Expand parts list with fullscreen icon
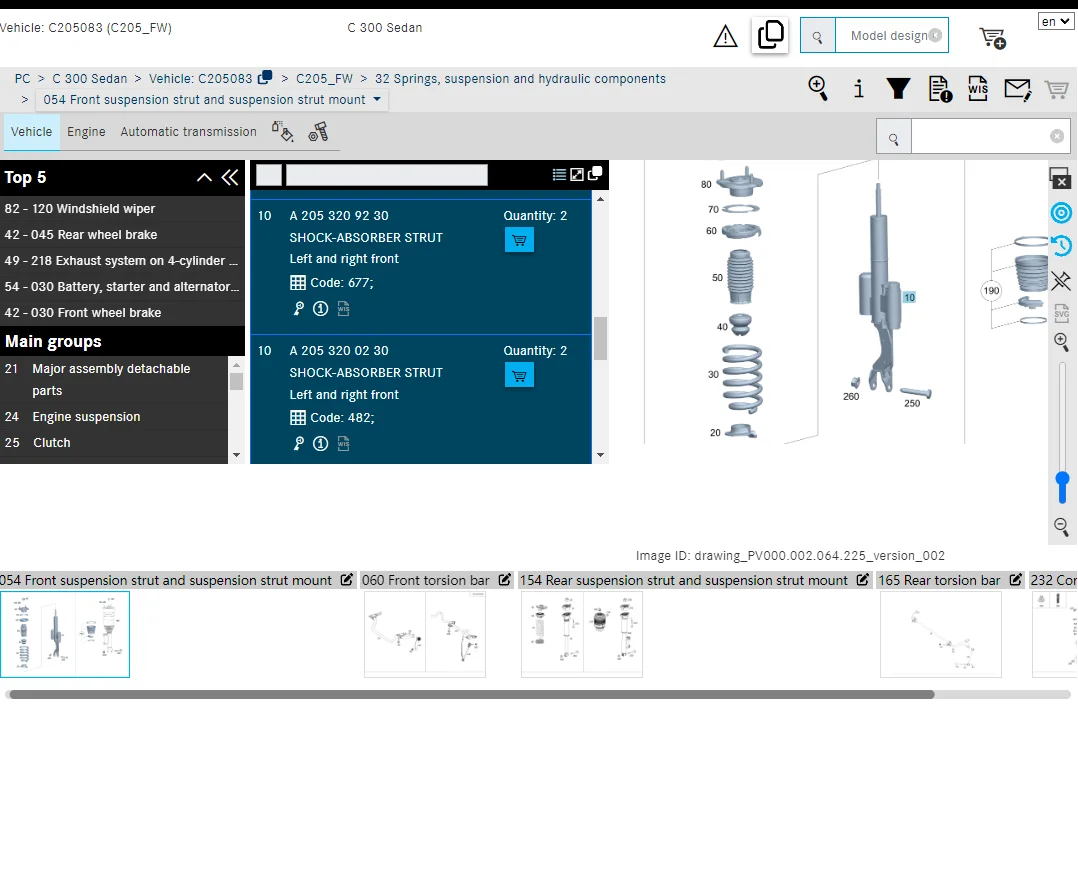The image size is (1078, 875). [577, 175]
